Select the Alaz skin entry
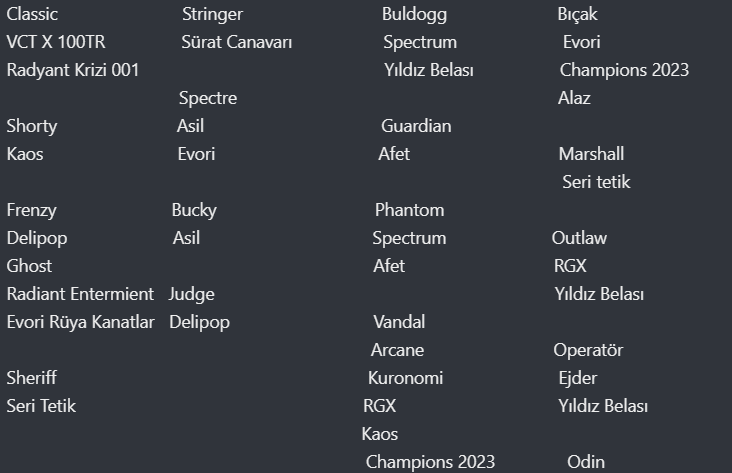732x473 pixels. tap(574, 98)
